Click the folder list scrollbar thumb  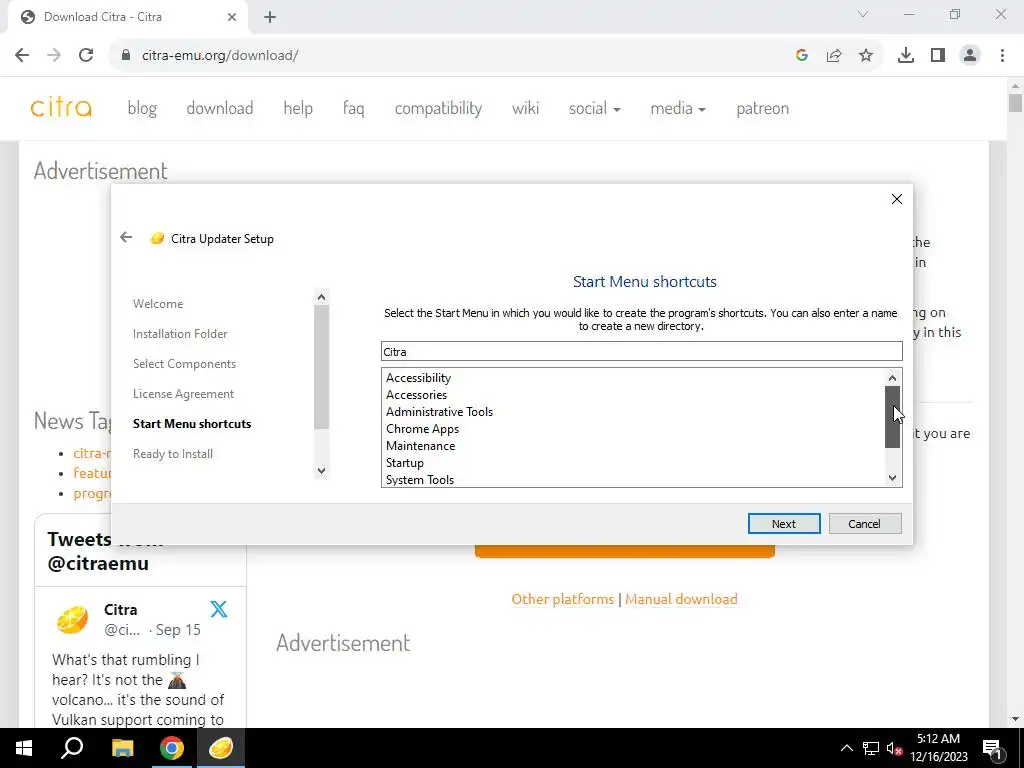pos(892,417)
